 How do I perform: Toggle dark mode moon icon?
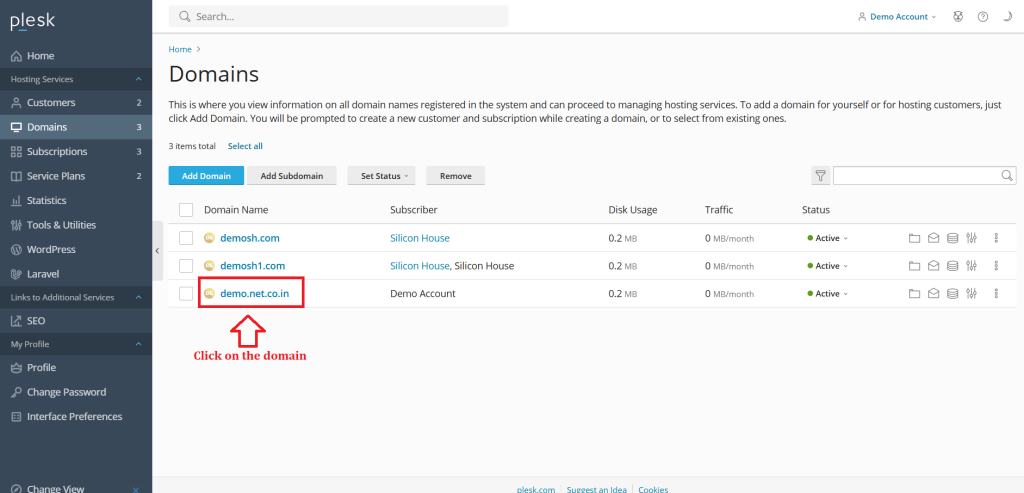pos(1008,17)
